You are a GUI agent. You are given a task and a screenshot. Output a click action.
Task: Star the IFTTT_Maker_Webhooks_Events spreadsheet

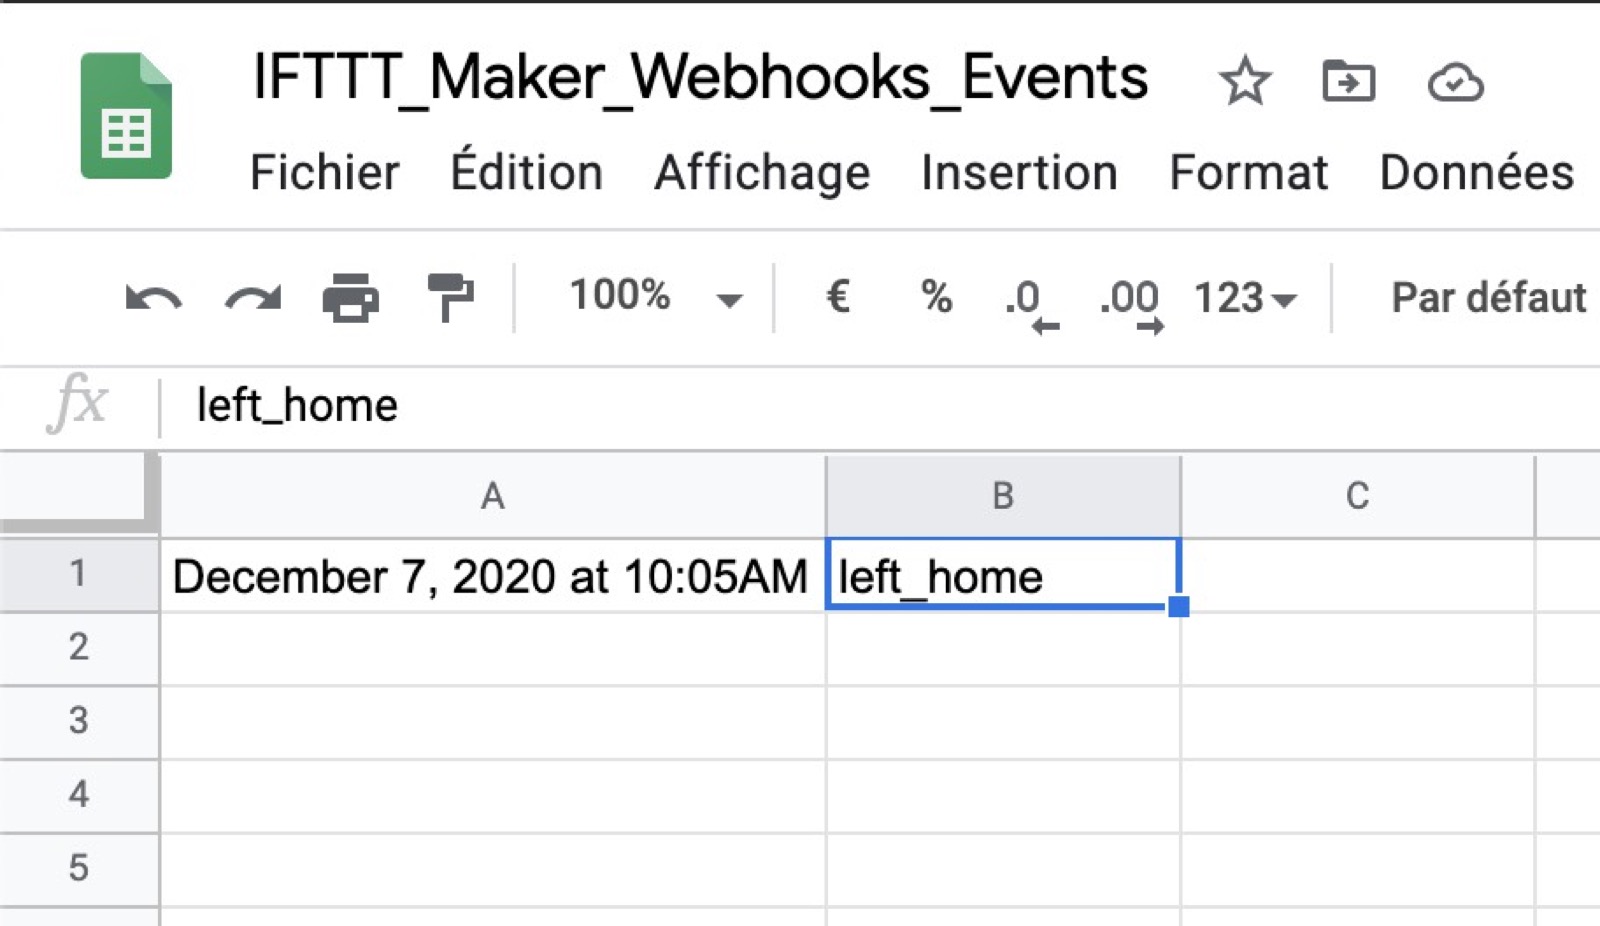tap(1243, 82)
